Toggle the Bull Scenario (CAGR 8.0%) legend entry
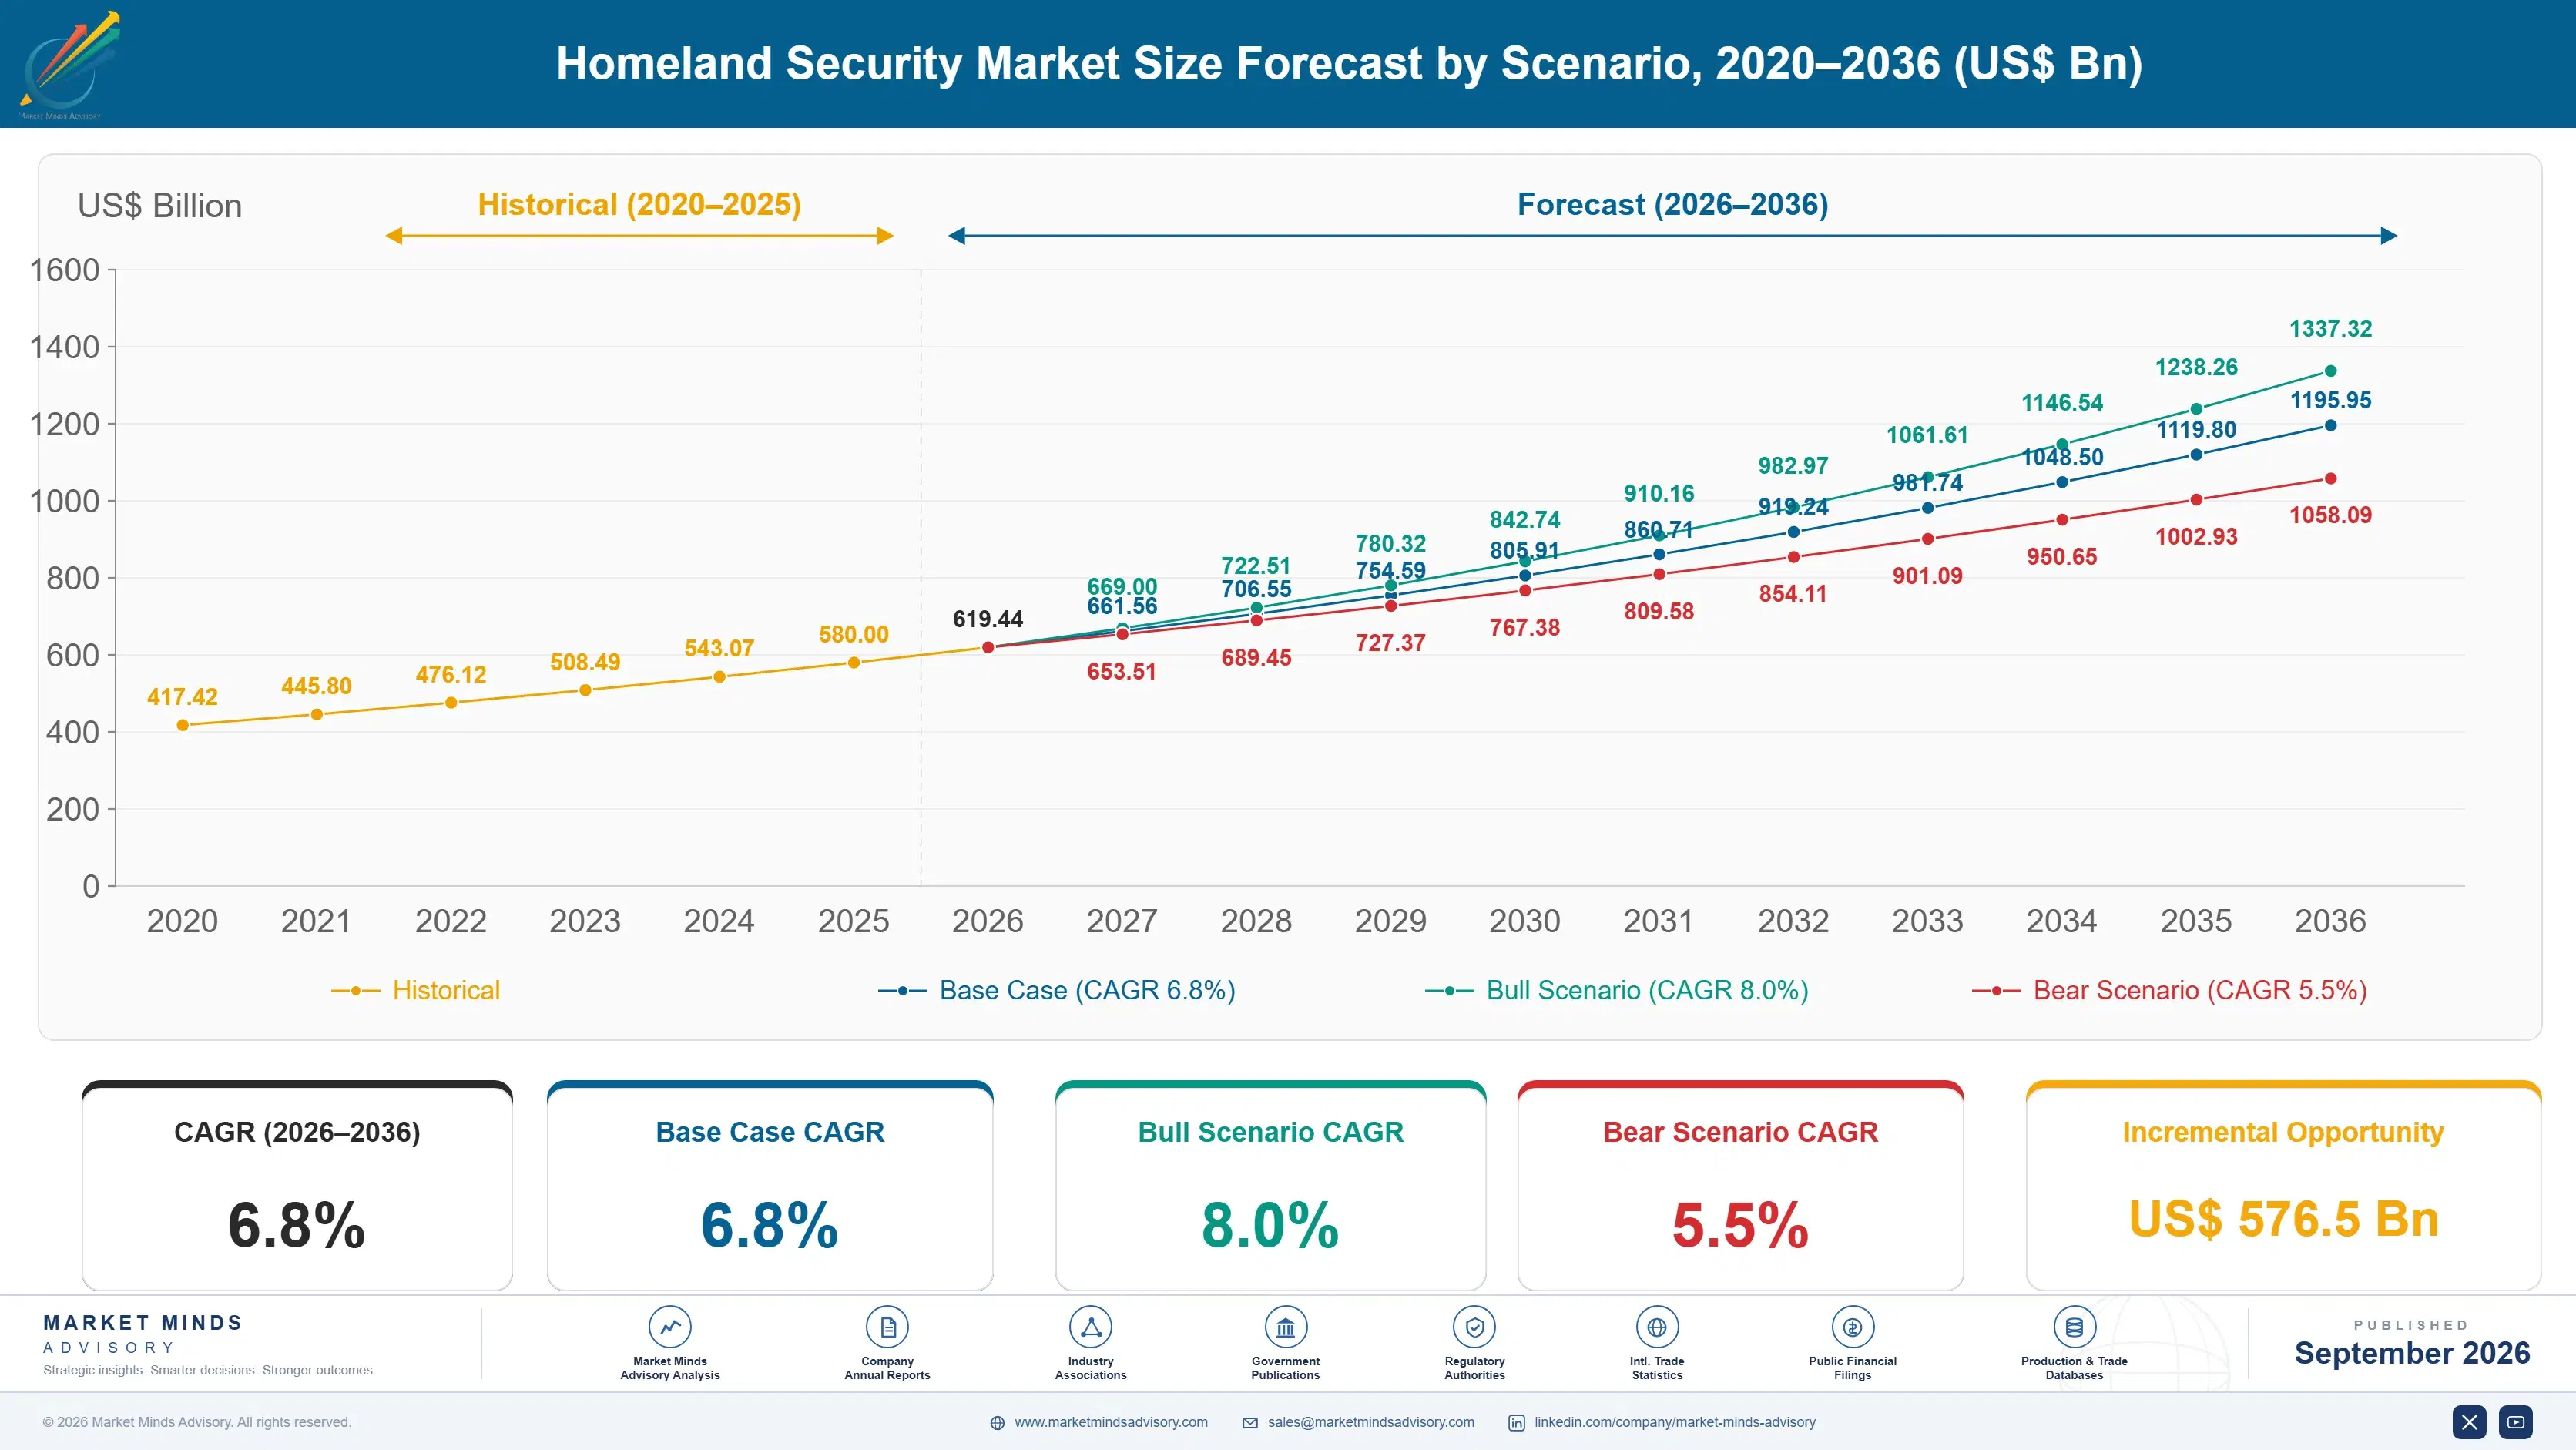The image size is (2576, 1450). click(1617, 990)
